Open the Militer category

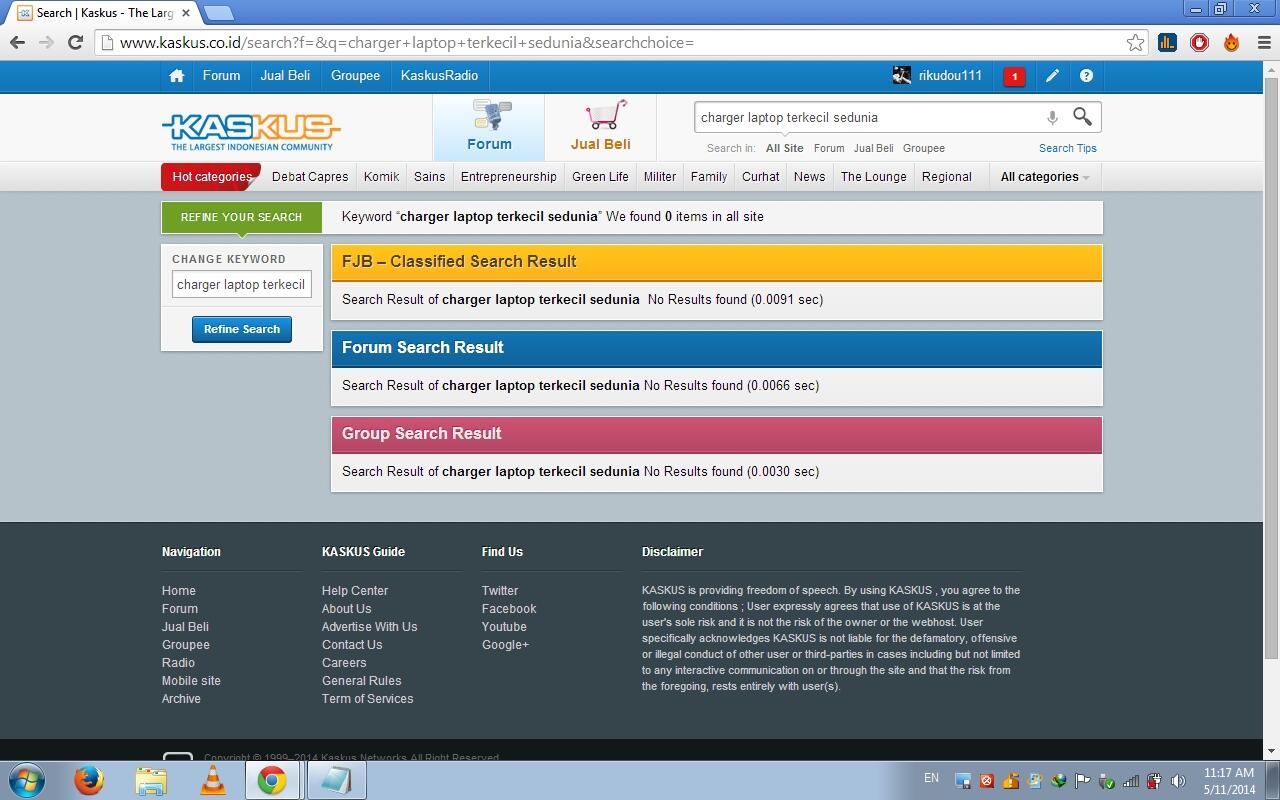(x=659, y=177)
